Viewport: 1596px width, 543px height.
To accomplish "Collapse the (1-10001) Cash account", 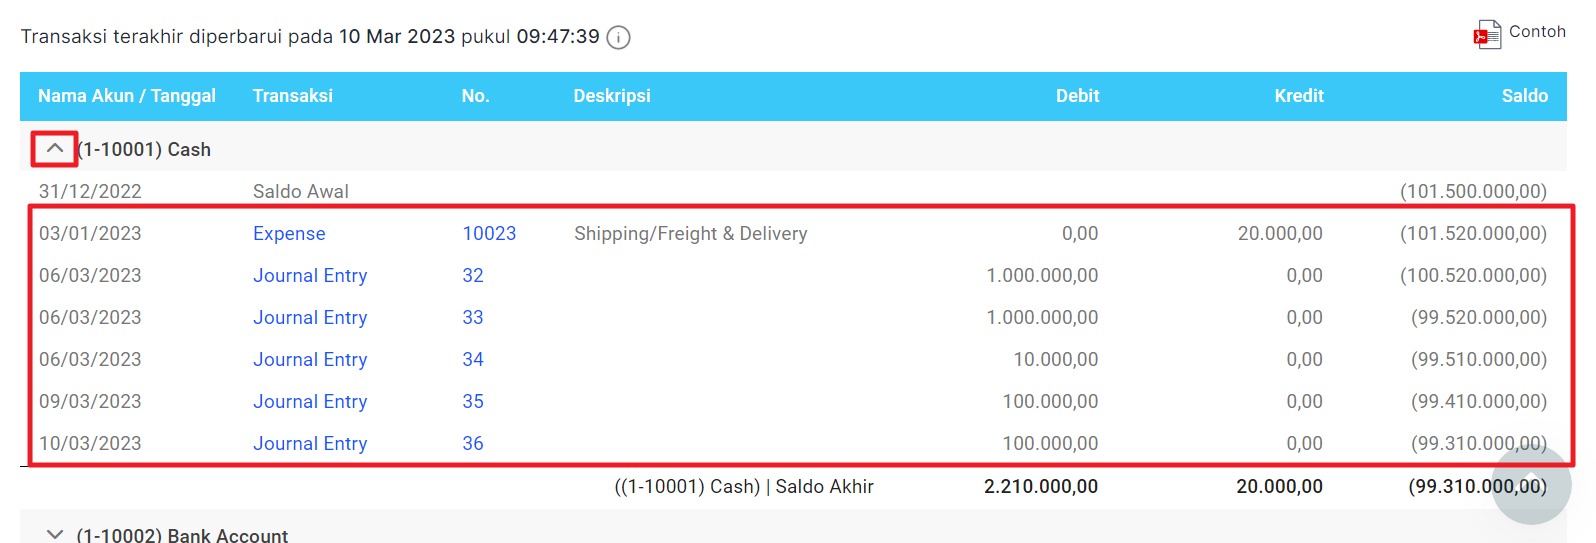I will 55,149.
